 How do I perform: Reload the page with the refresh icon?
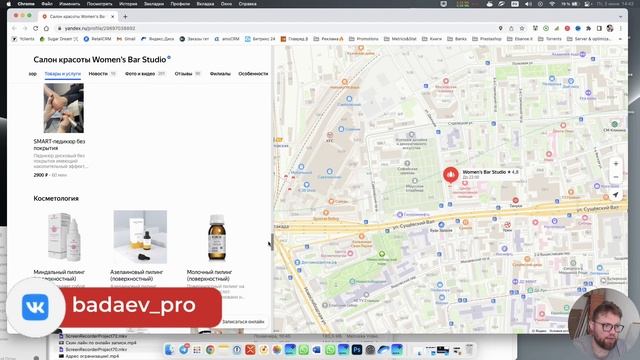(36, 28)
